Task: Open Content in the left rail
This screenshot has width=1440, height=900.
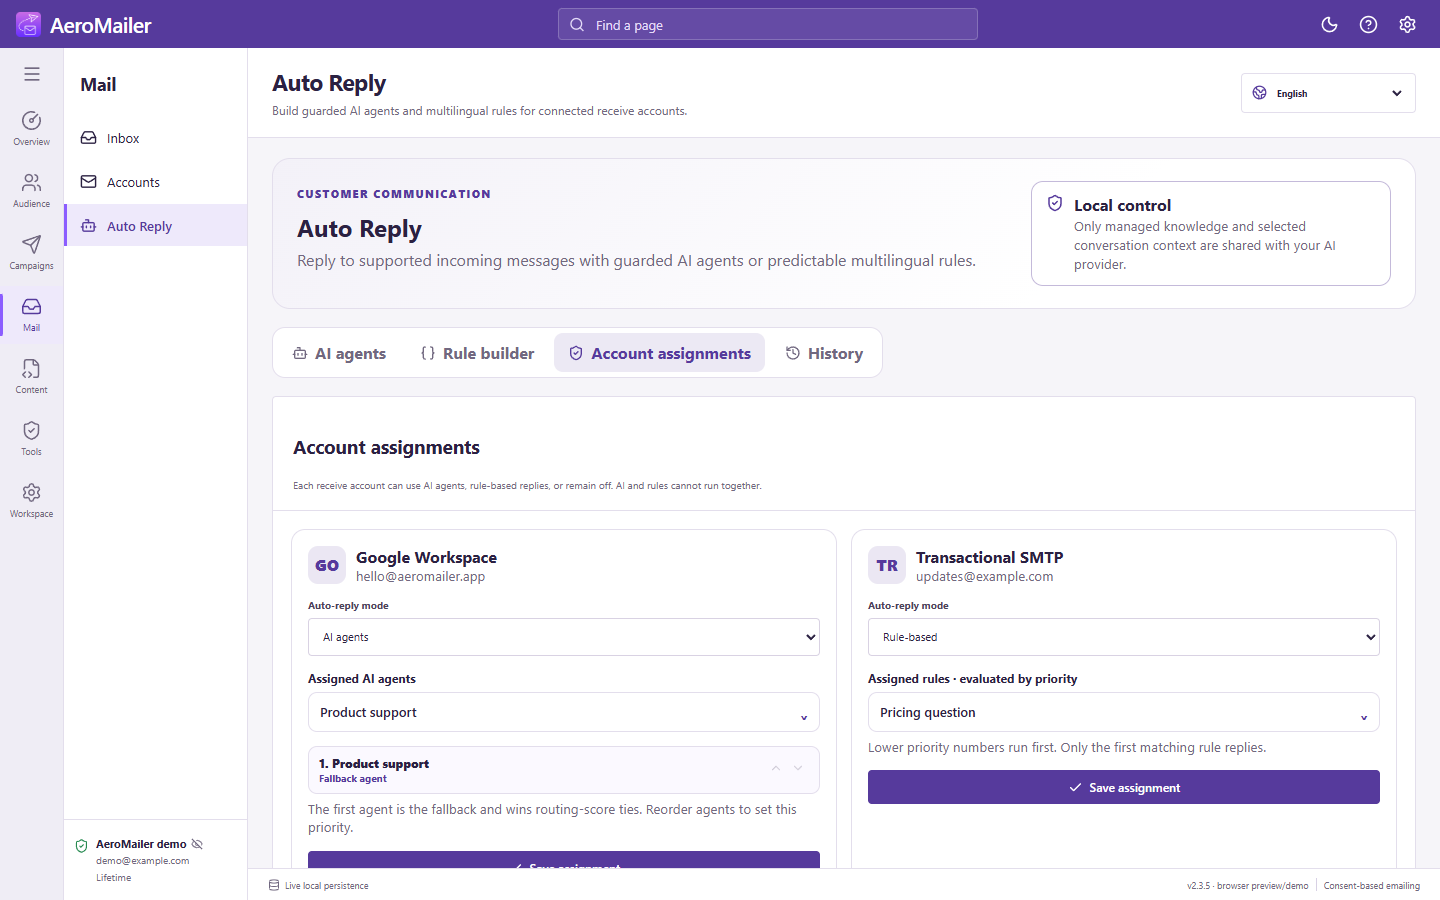Action: [x=32, y=376]
